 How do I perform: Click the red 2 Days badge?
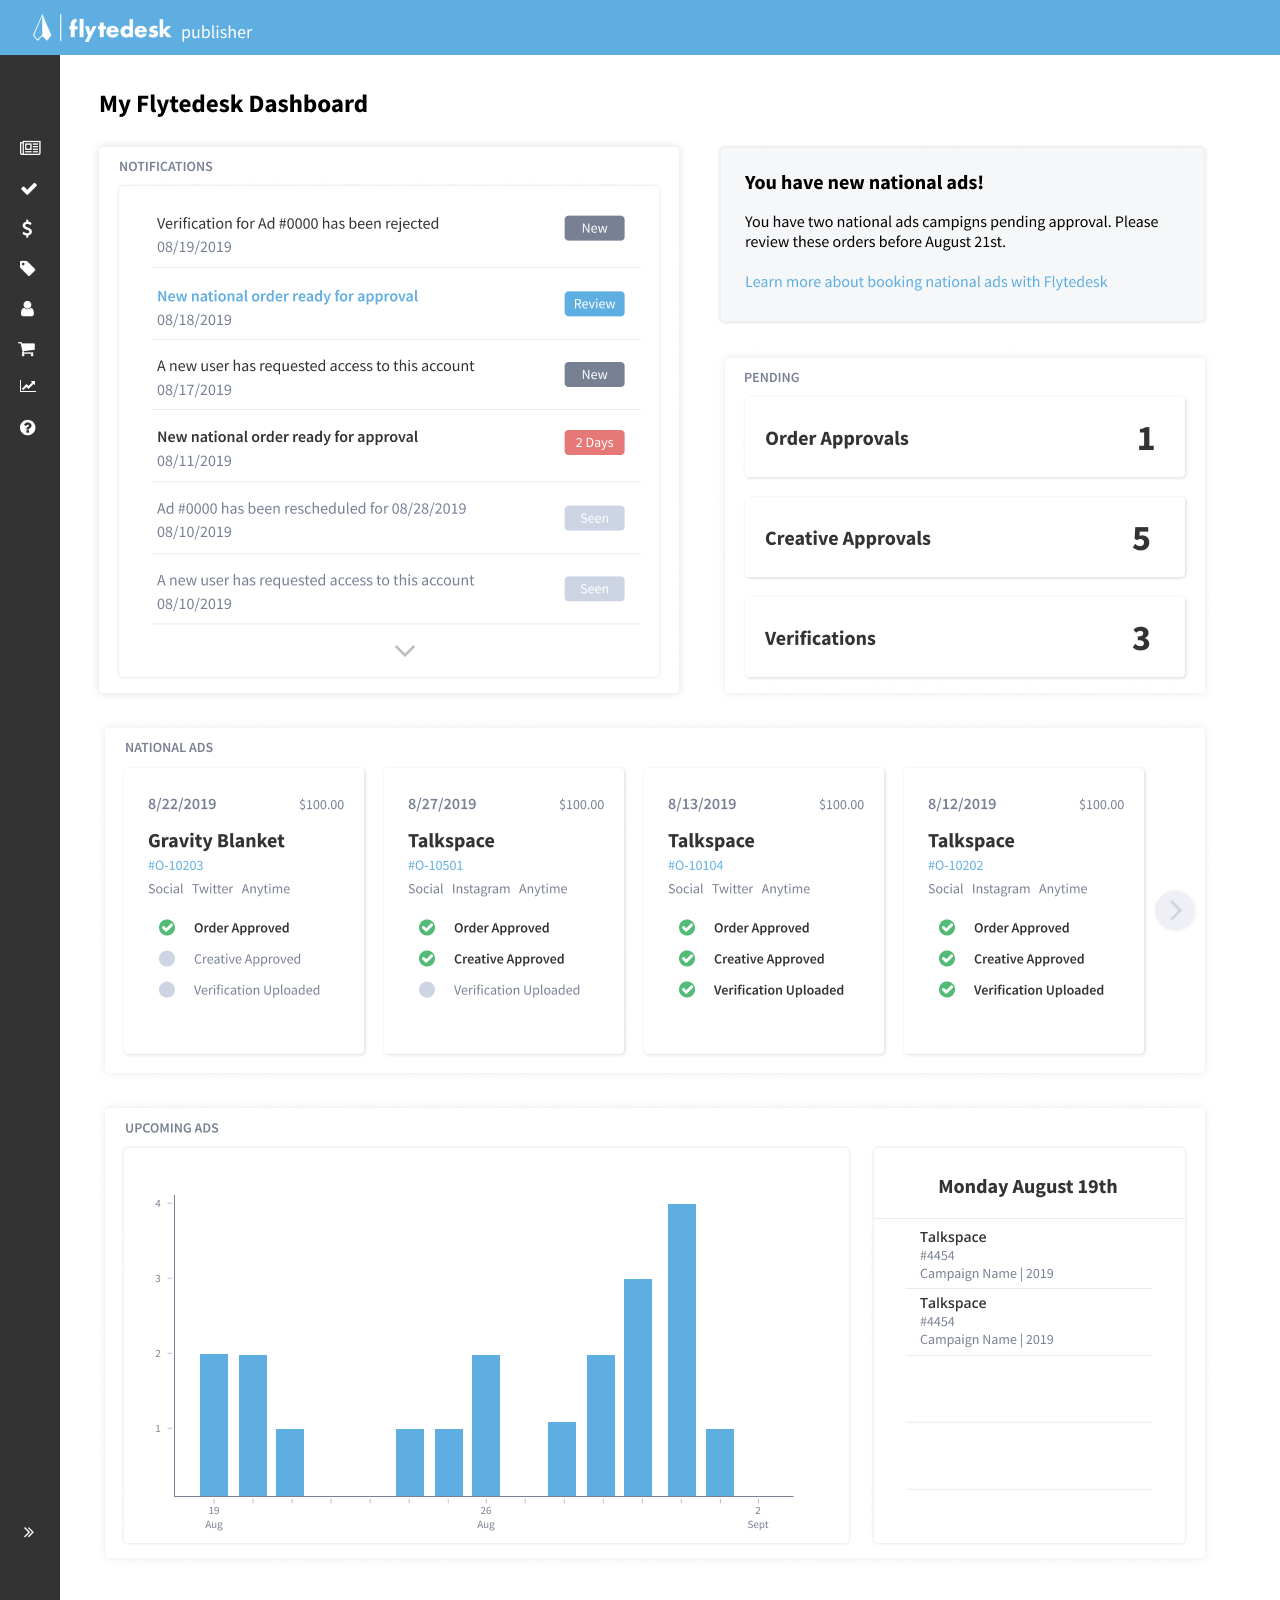click(x=594, y=443)
